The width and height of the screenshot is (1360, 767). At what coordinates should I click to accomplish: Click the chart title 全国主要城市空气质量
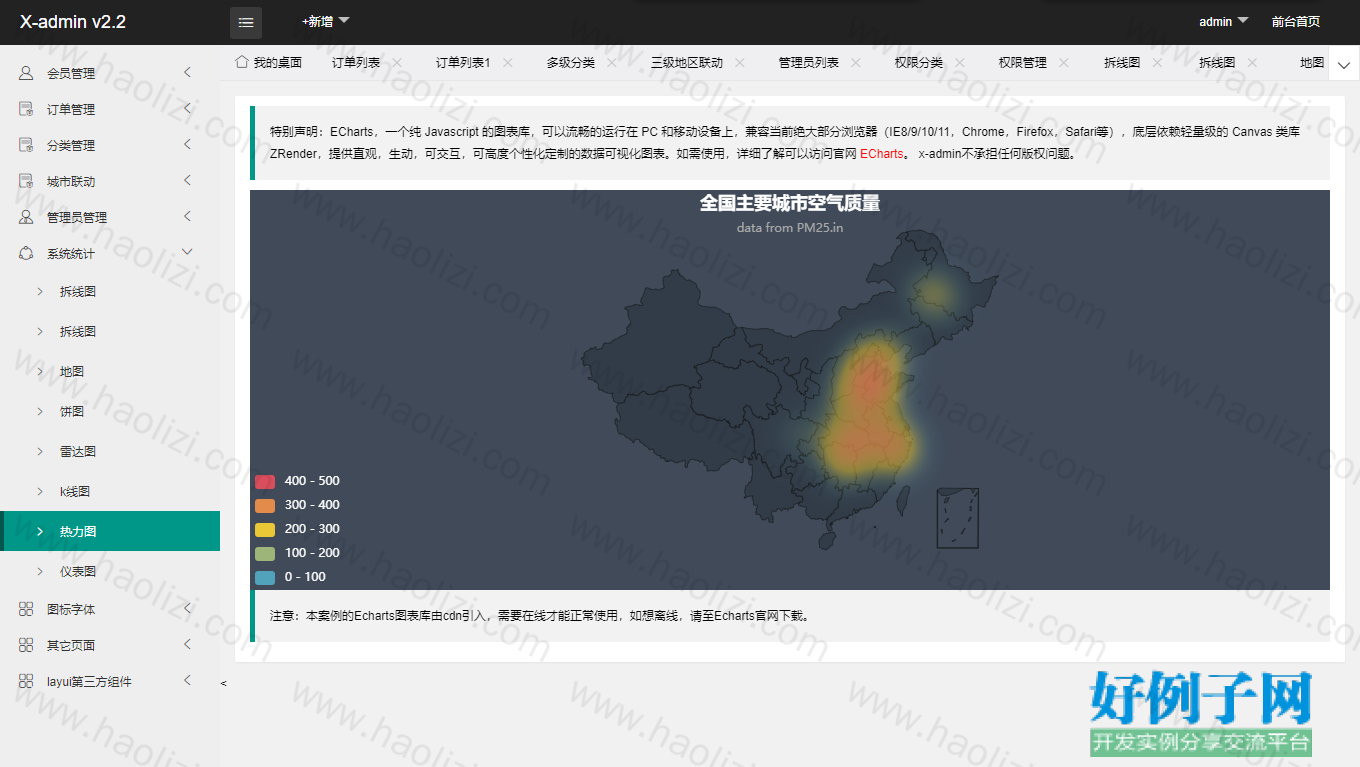(790, 203)
